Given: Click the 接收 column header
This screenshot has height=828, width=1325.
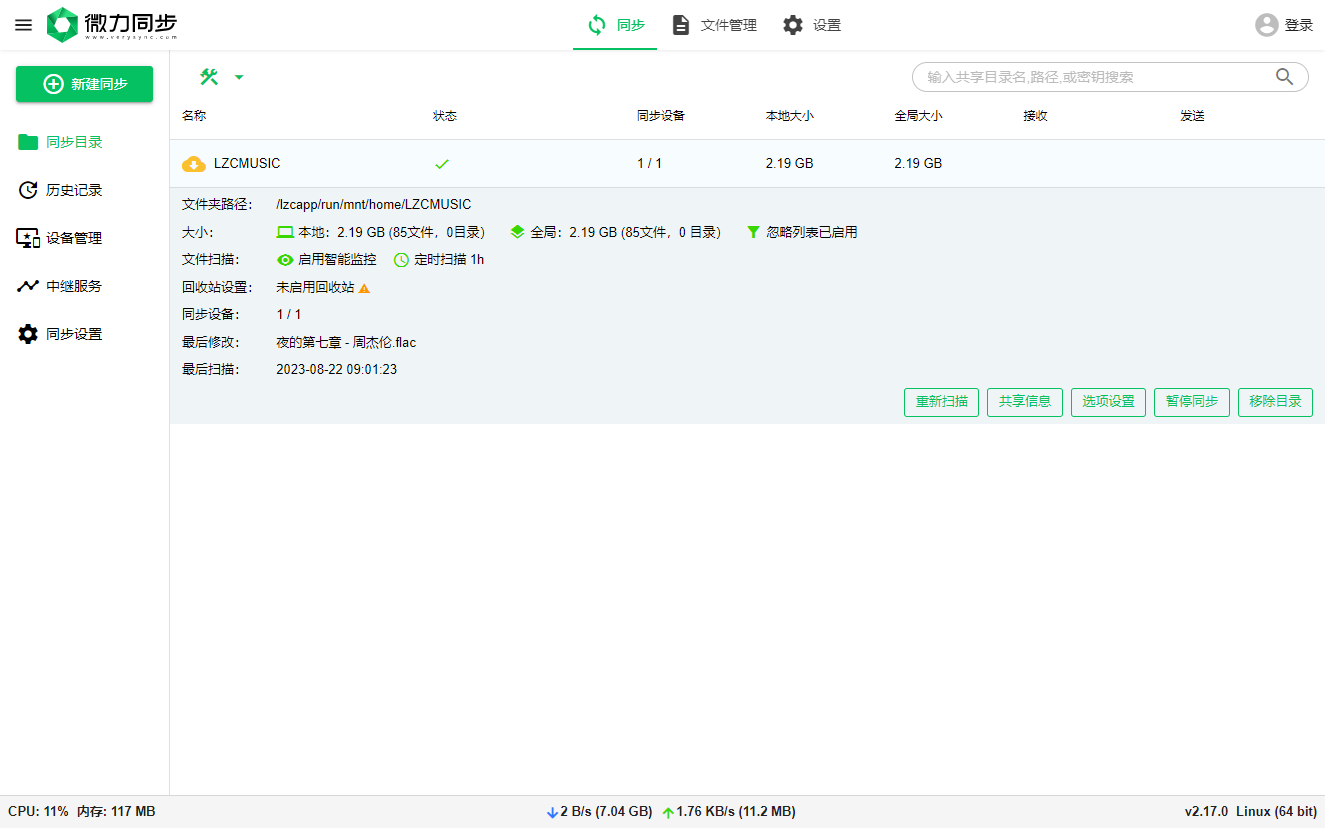Looking at the screenshot, I should pyautogui.click(x=1035, y=116).
